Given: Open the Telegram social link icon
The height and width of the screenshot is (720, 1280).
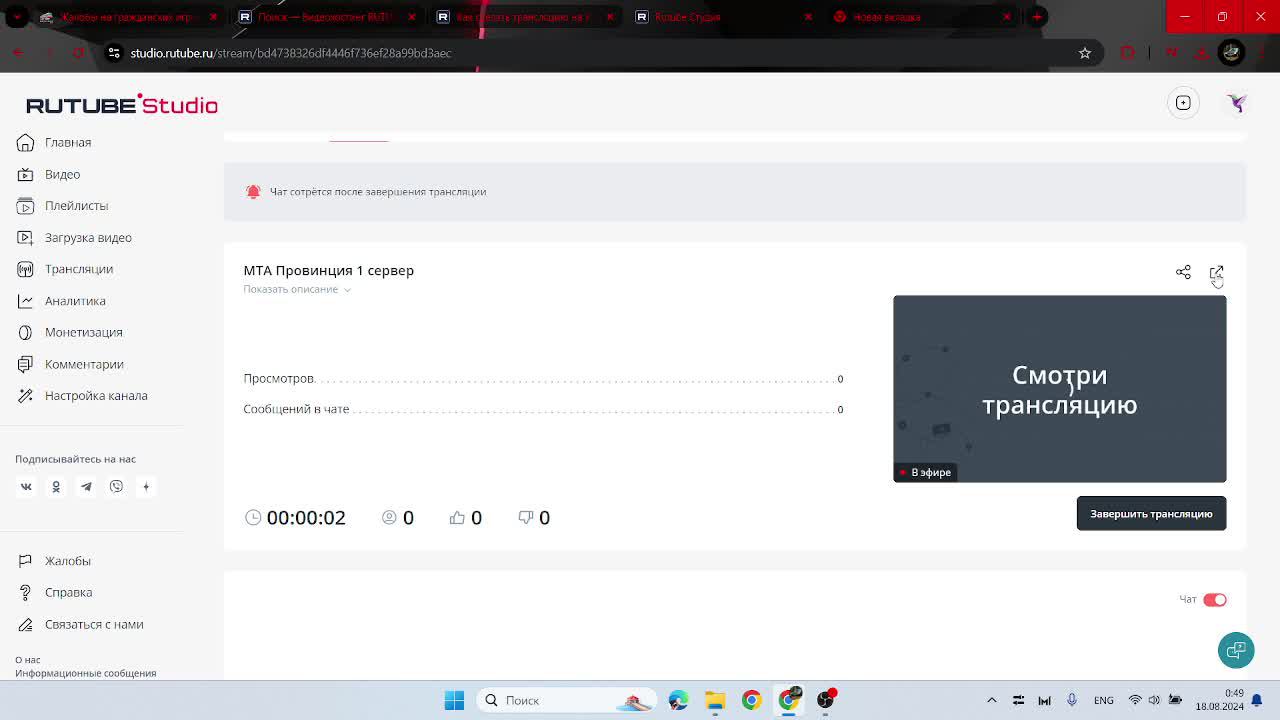Looking at the screenshot, I should point(86,487).
